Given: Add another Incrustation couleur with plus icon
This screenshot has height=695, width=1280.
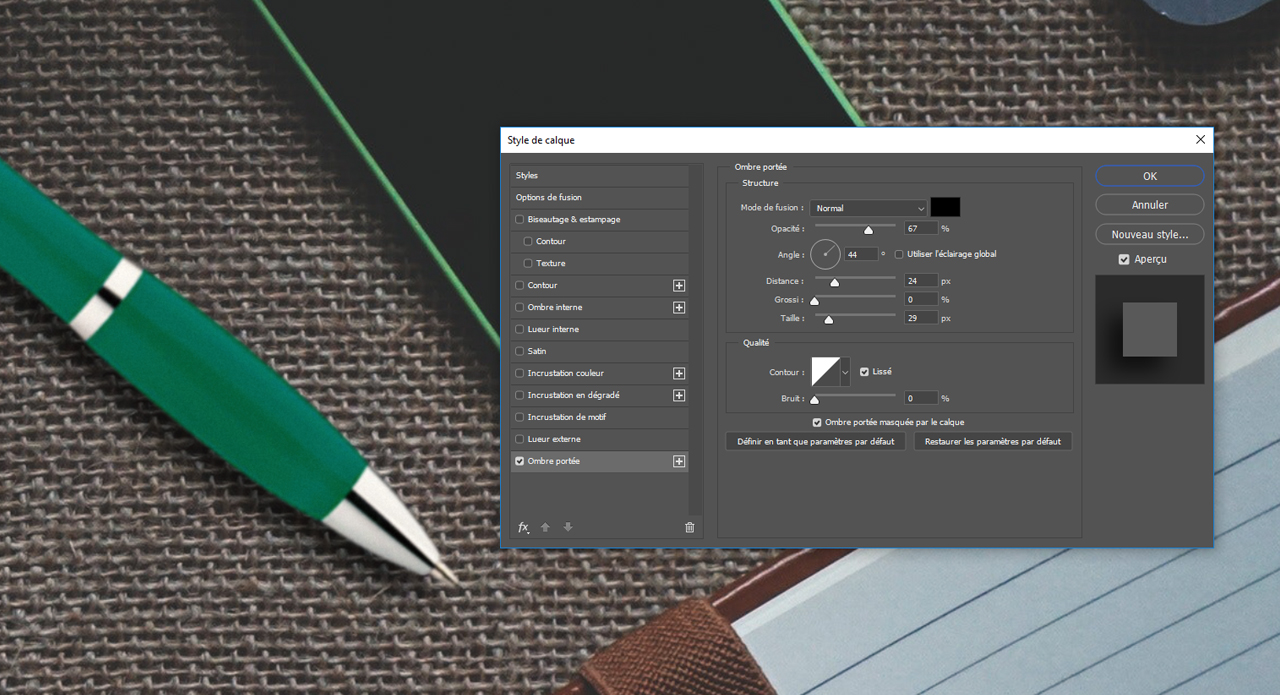Looking at the screenshot, I should [679, 373].
